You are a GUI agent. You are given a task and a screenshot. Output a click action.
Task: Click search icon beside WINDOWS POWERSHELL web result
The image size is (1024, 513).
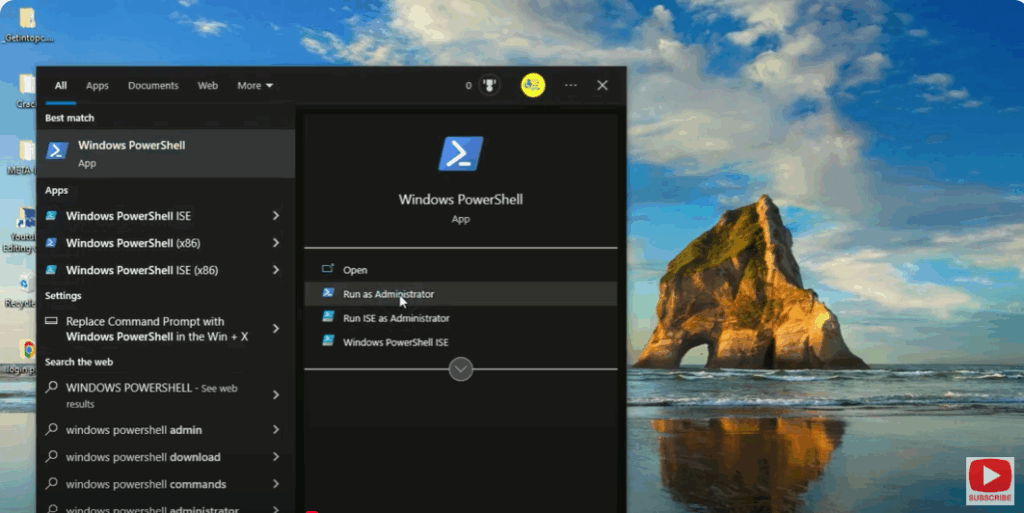(x=51, y=387)
